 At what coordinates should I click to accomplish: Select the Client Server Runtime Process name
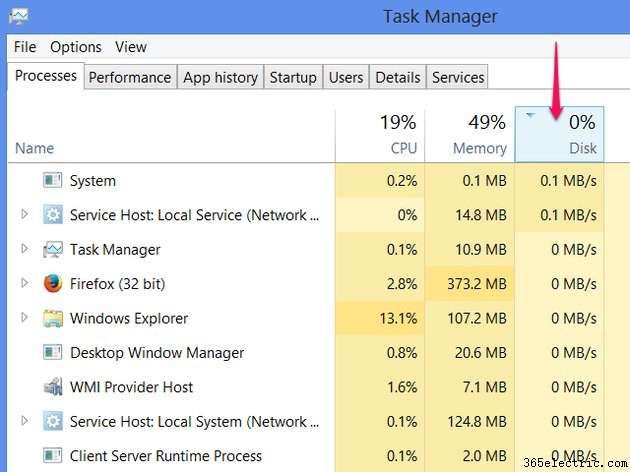pos(166,456)
